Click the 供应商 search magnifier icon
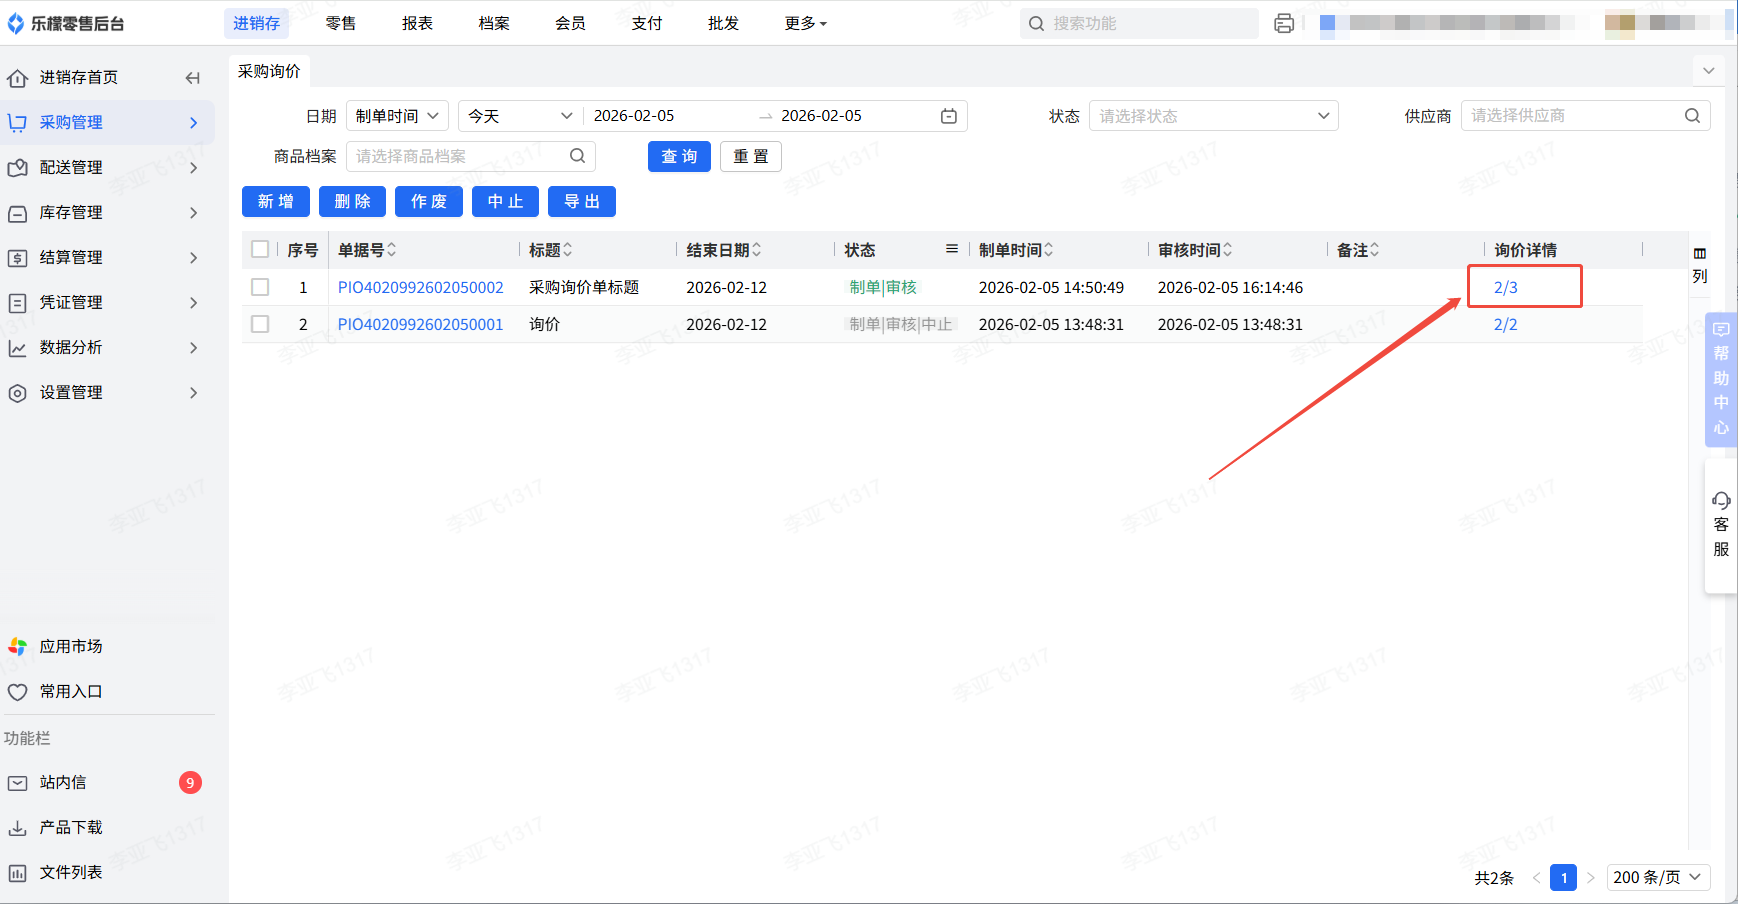Viewport: 1738px width, 904px height. pyautogui.click(x=1692, y=116)
